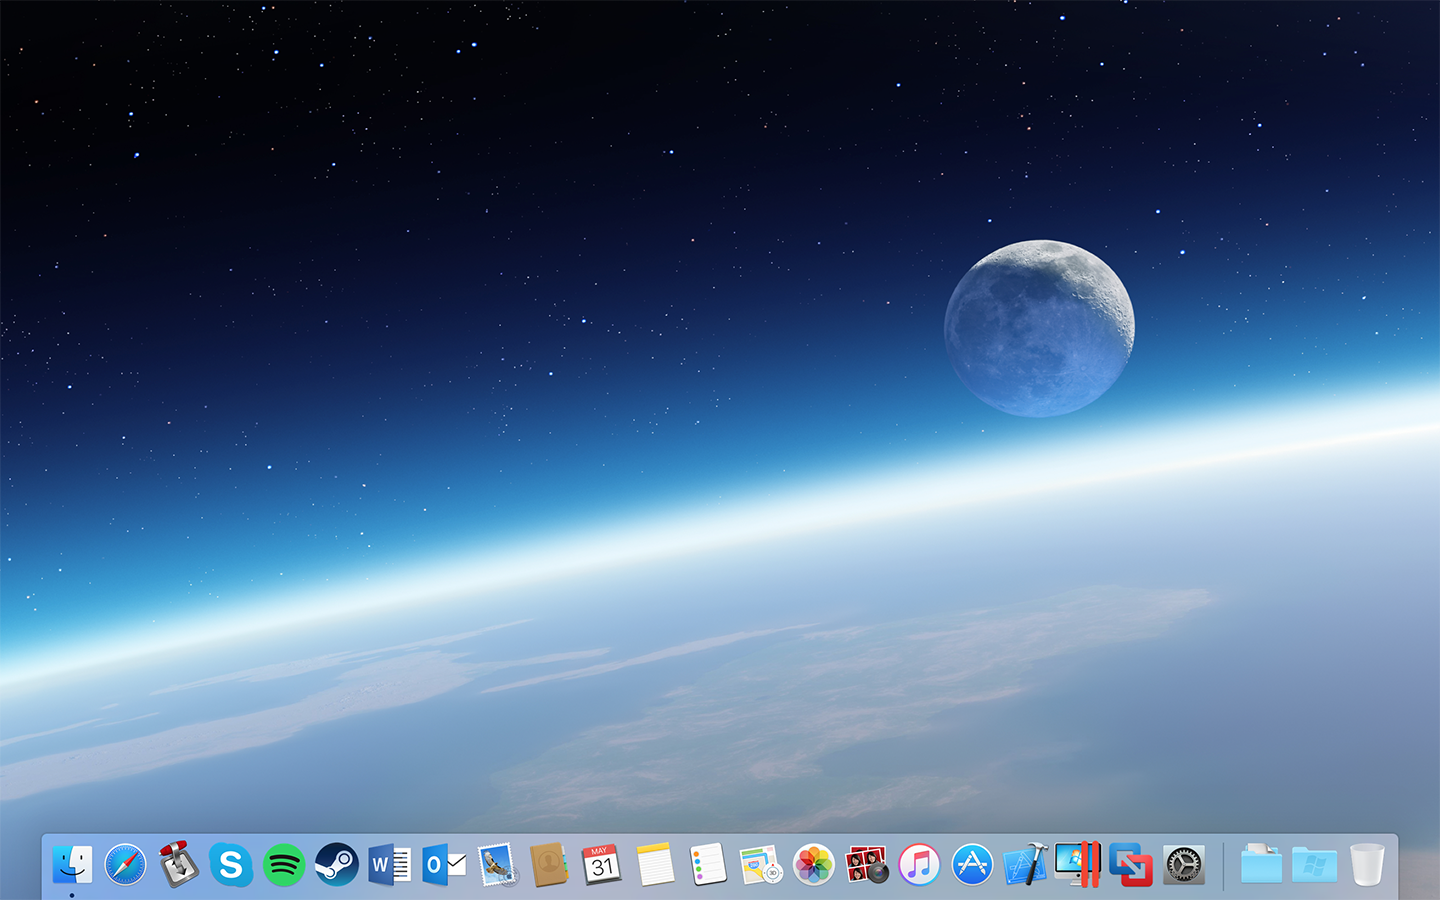The width and height of the screenshot is (1440, 900).
Task: Open the Notes app in the dock
Action: click(655, 864)
